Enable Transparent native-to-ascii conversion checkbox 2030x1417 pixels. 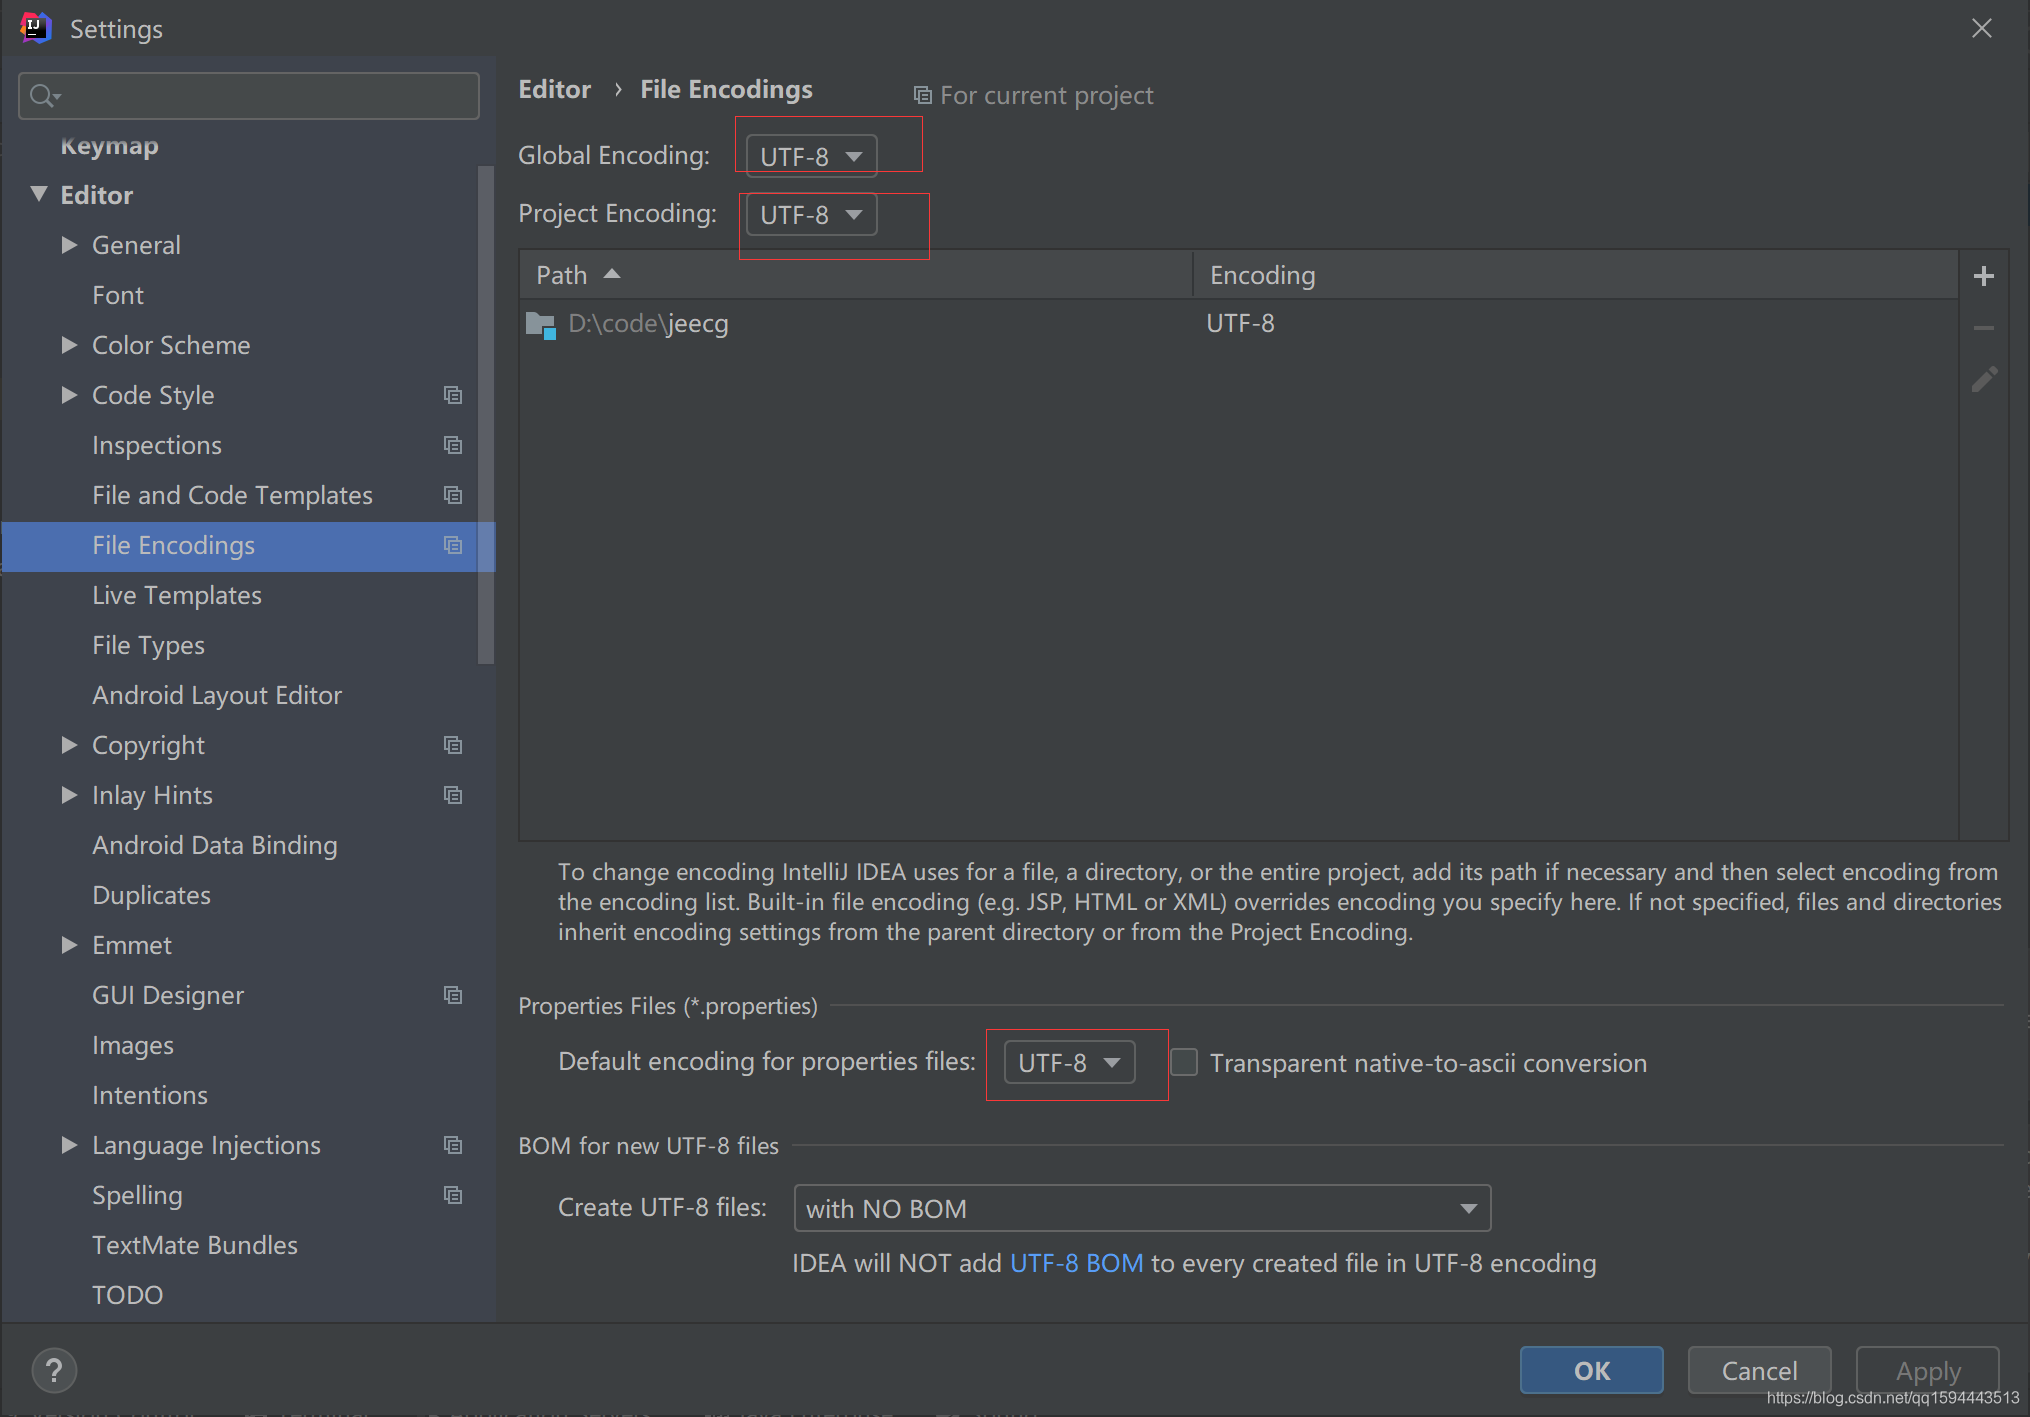pyautogui.click(x=1184, y=1062)
